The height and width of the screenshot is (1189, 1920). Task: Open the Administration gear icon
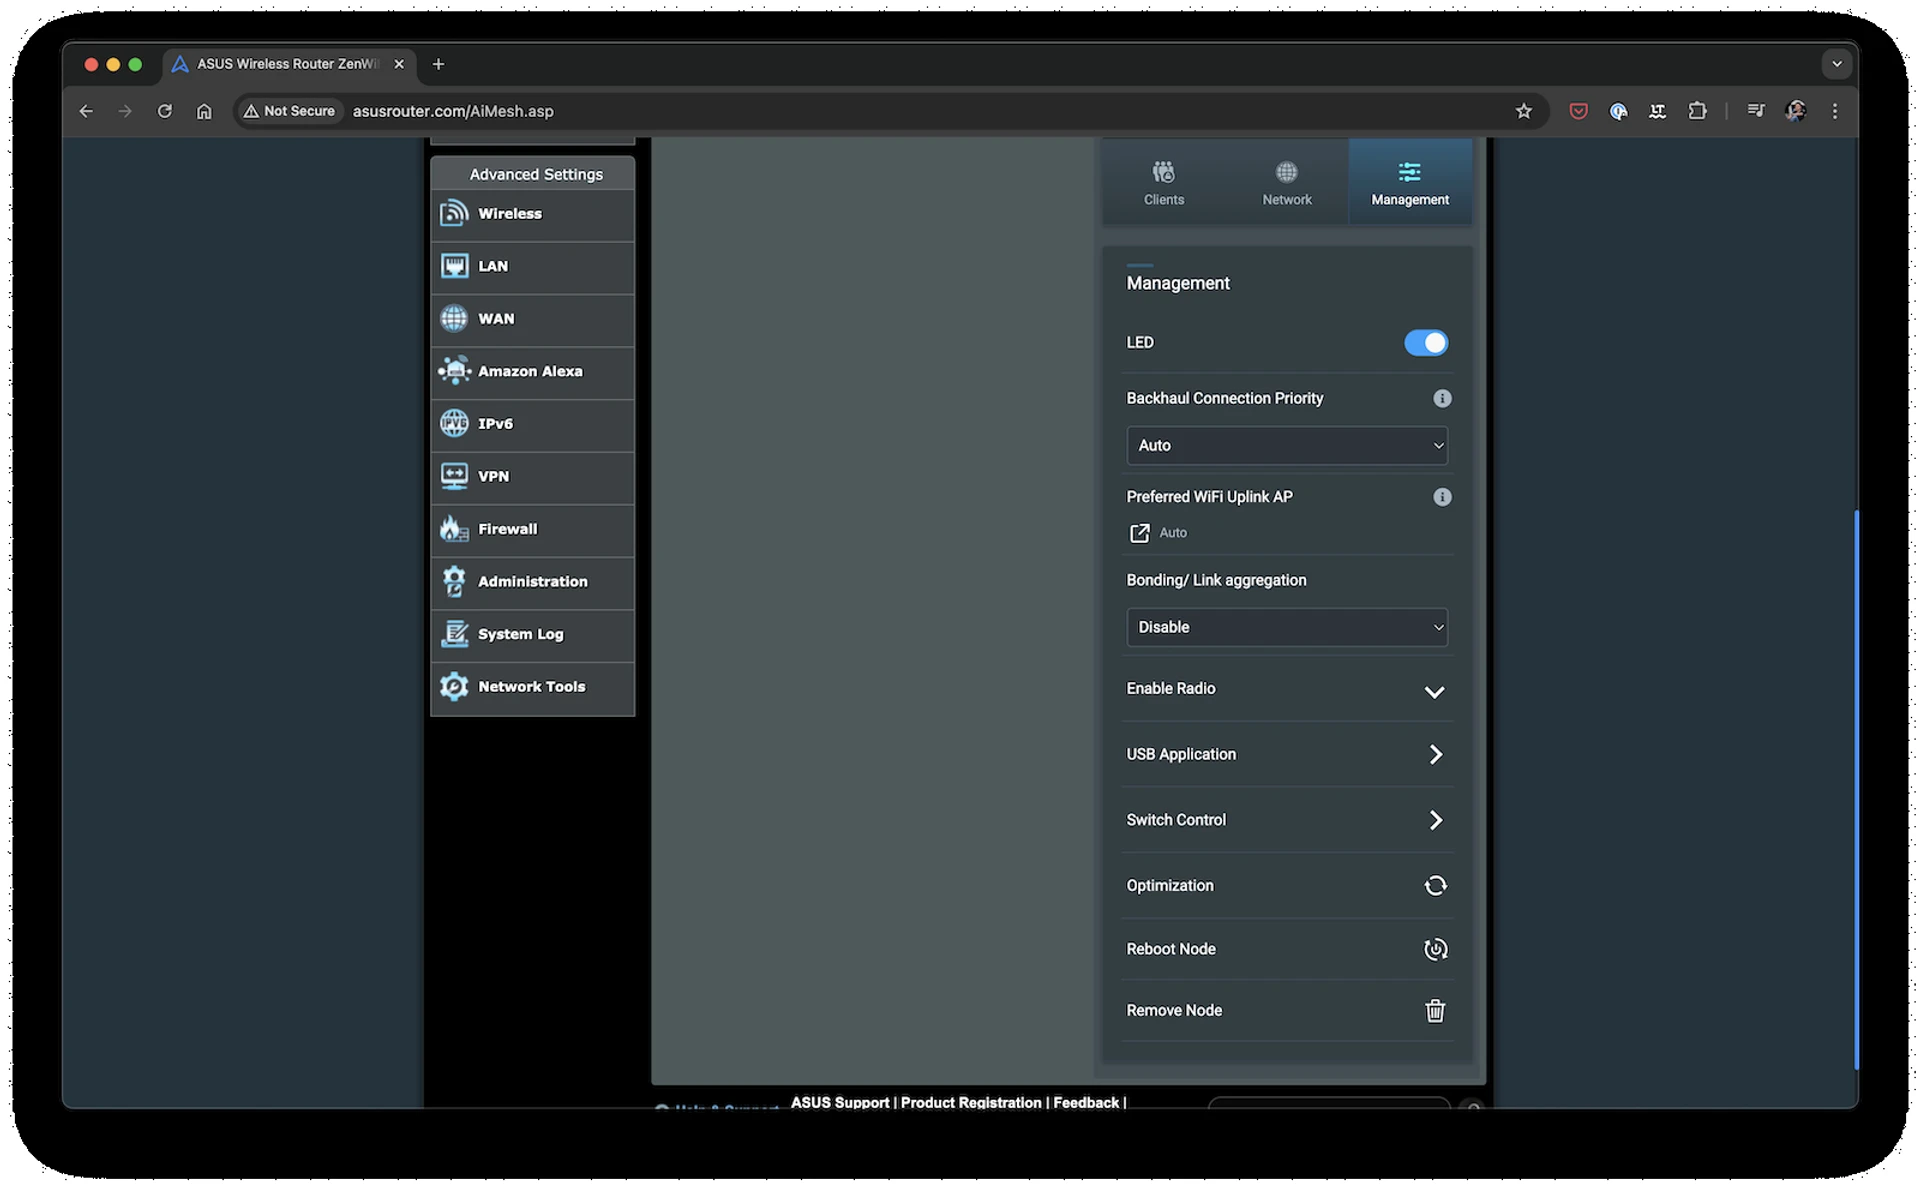454,581
